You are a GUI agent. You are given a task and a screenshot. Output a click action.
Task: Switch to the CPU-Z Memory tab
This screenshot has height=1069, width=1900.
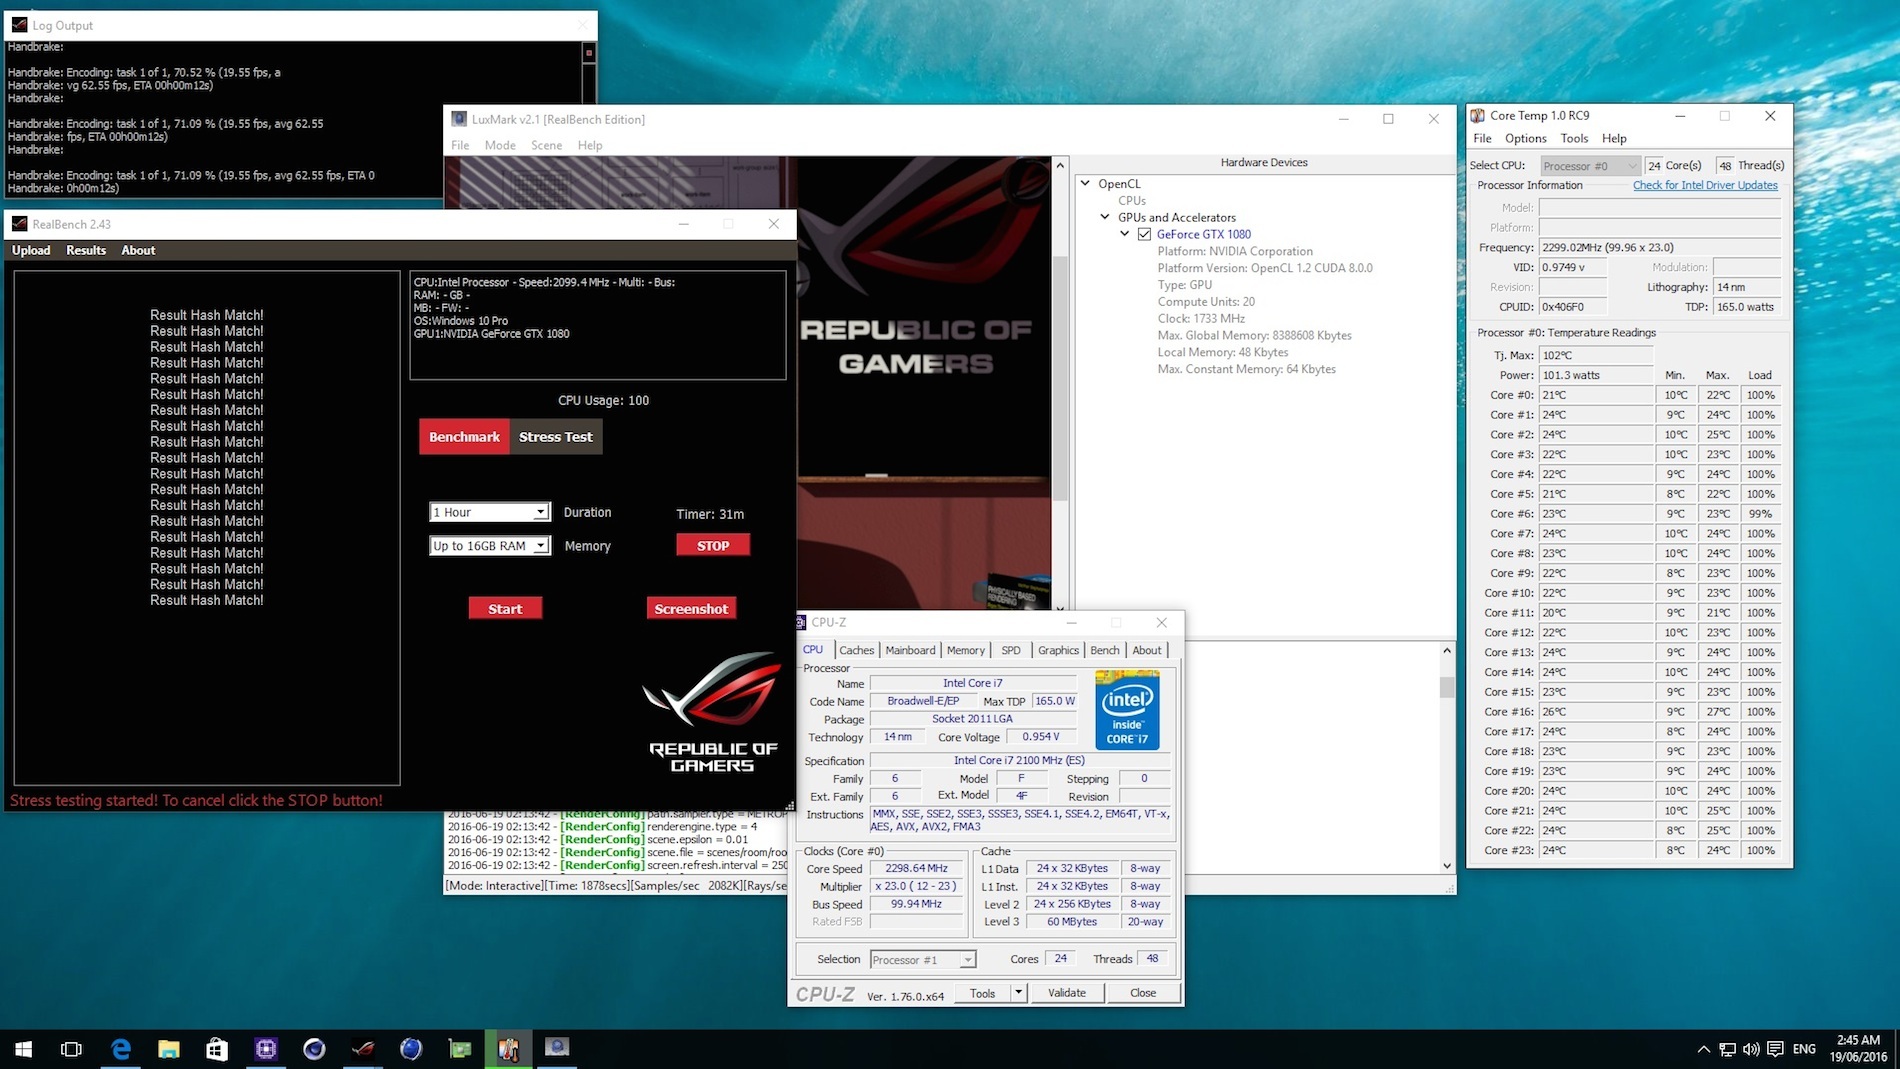pyautogui.click(x=965, y=650)
